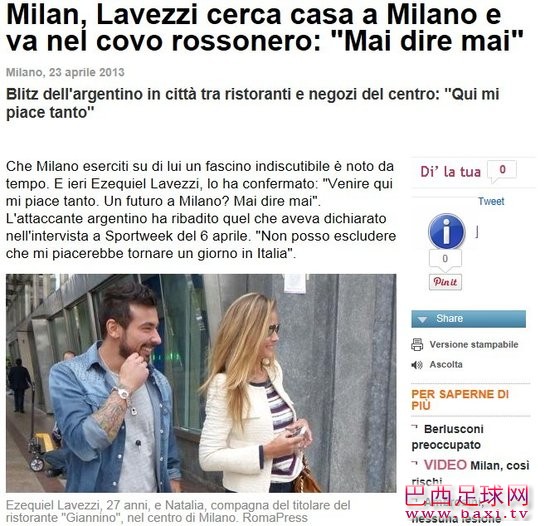This screenshot has height=526, width=550.
Task: Open the printer icon for printable version
Action: 417,344
